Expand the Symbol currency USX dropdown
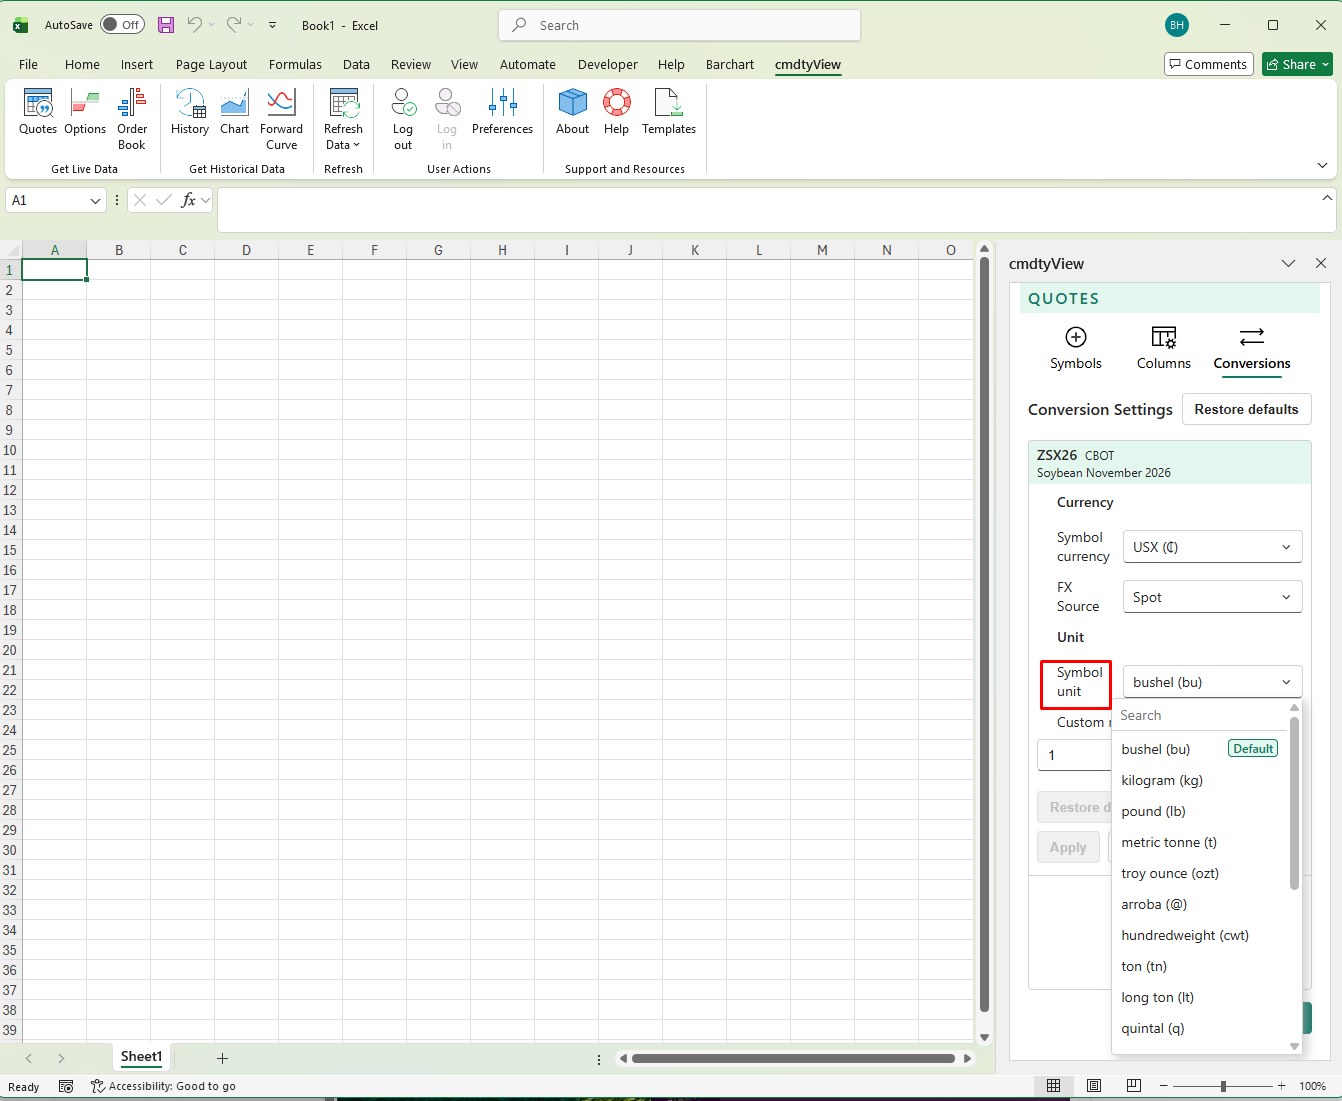This screenshot has height=1101, width=1342. coord(1212,547)
